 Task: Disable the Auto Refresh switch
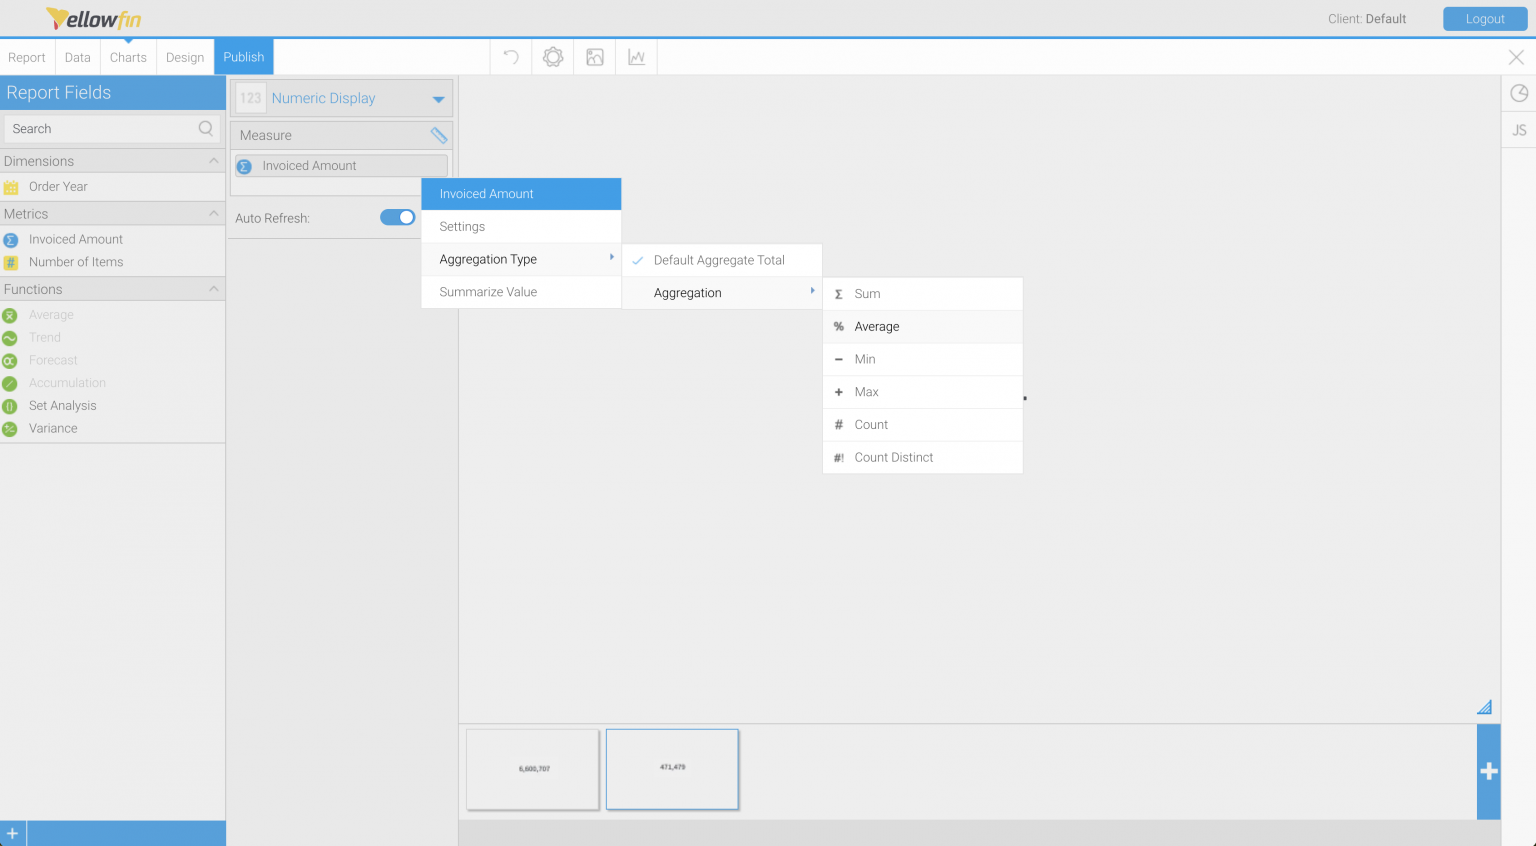pyautogui.click(x=397, y=217)
